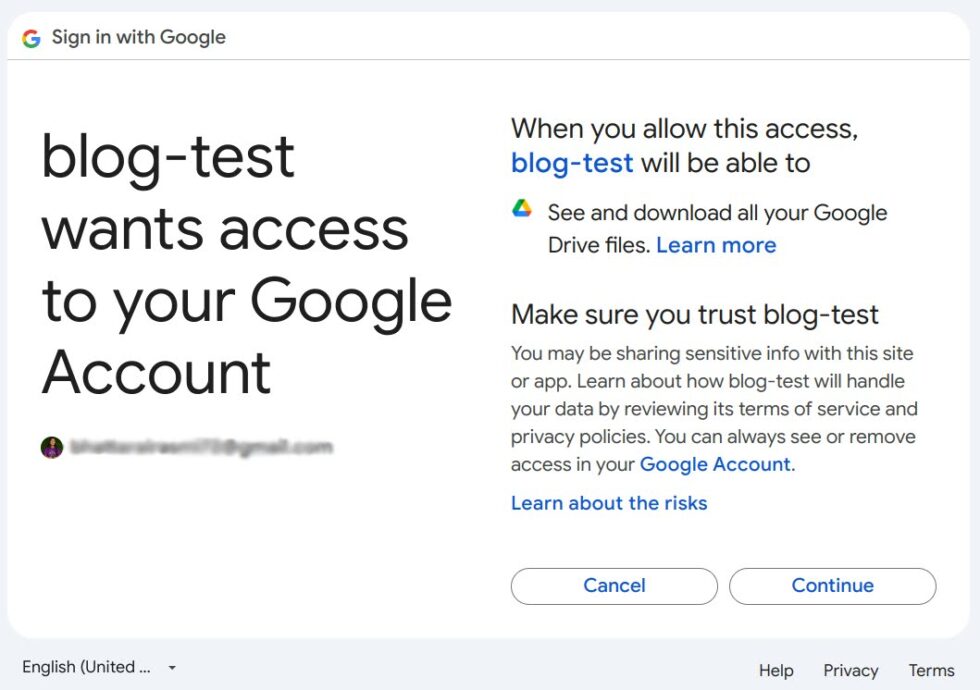Click the Cancel button
The width and height of the screenshot is (980, 690).
tap(613, 586)
